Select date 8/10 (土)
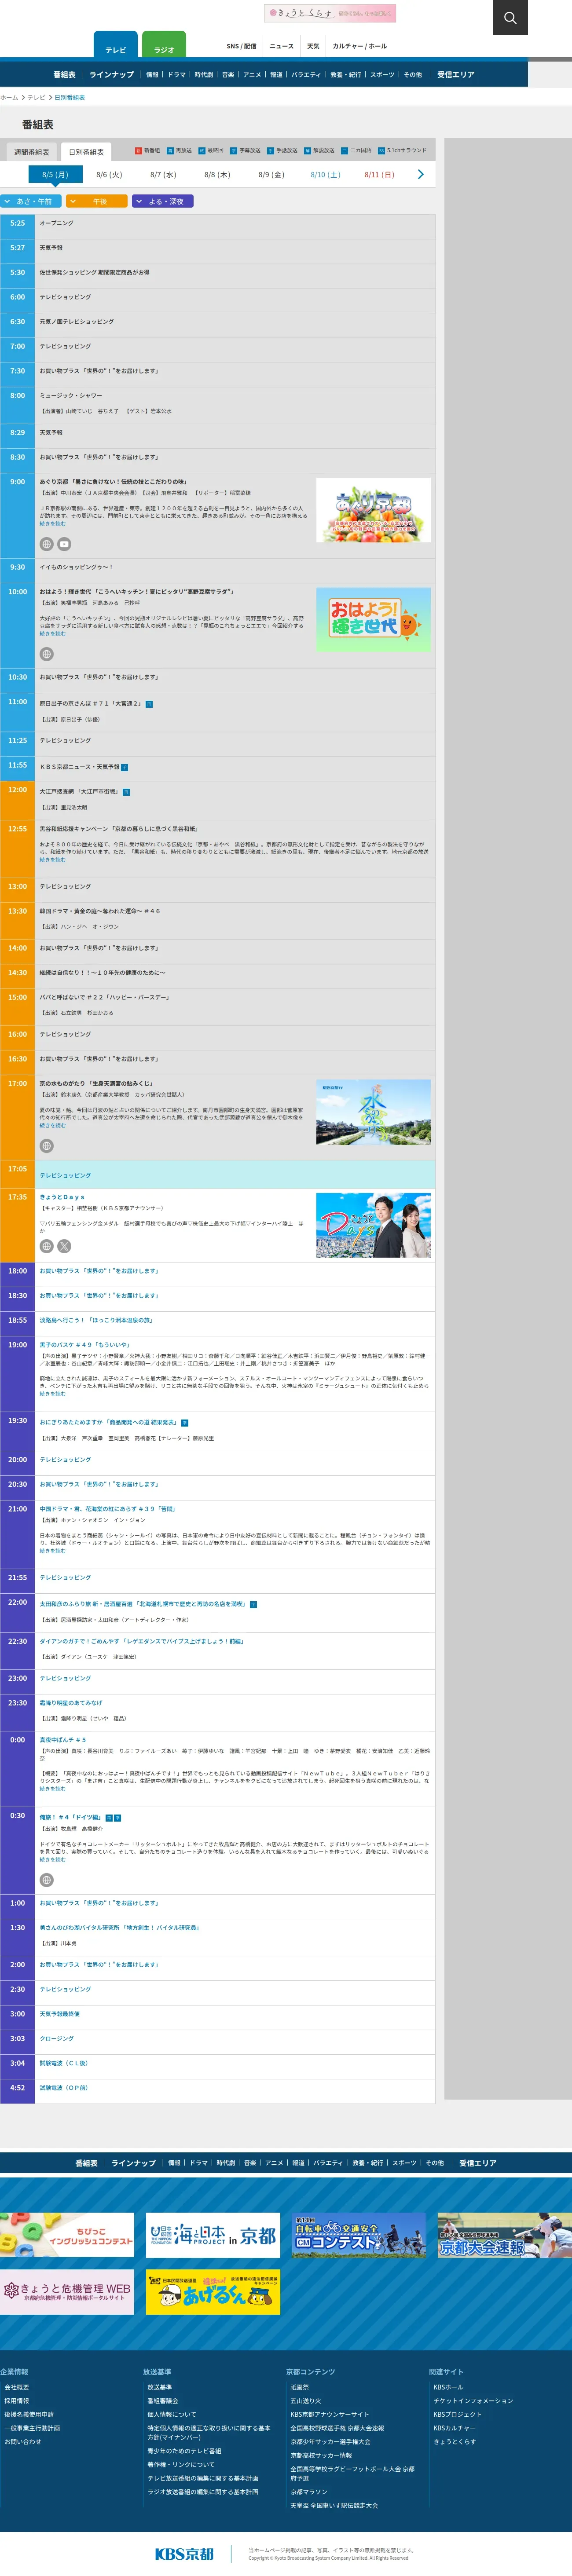Screen dimensions: 572x2576 (325, 175)
